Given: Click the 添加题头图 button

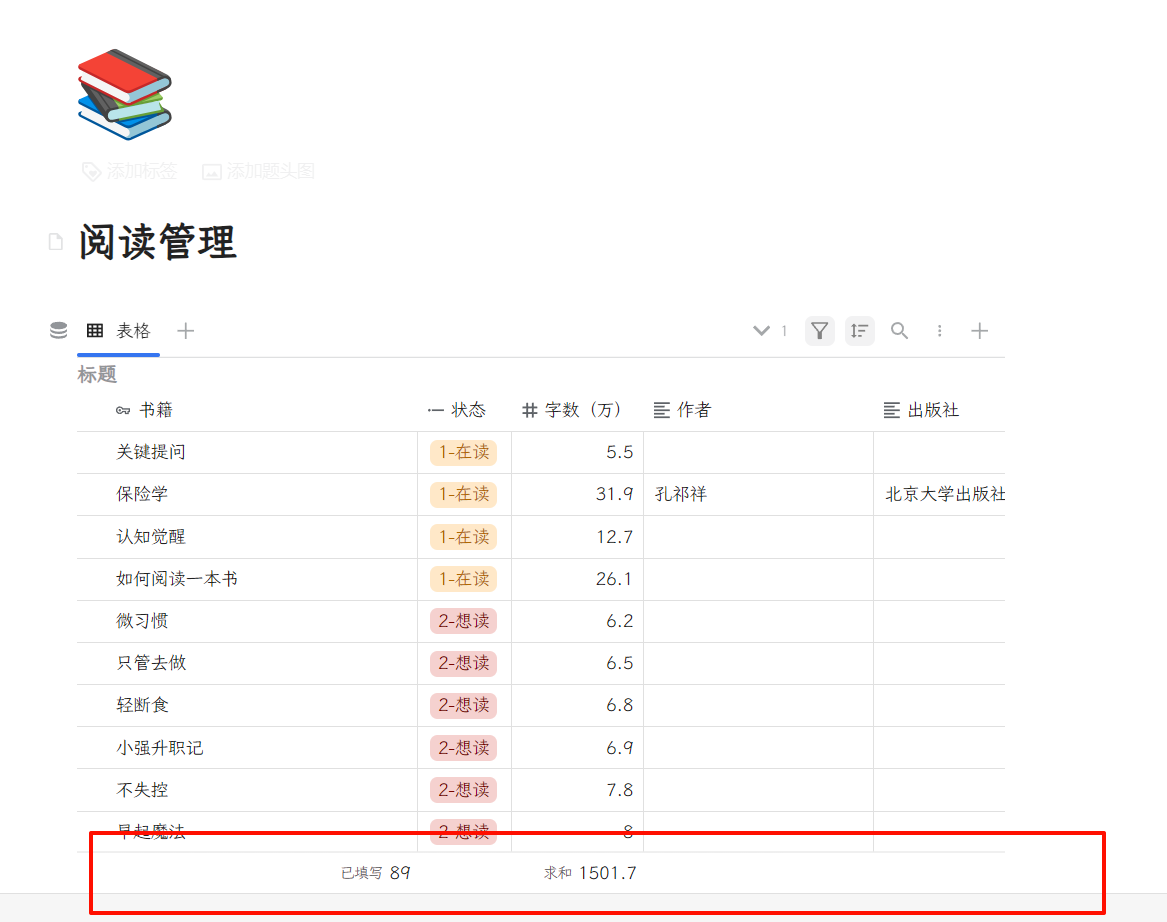Looking at the screenshot, I should click(258, 171).
